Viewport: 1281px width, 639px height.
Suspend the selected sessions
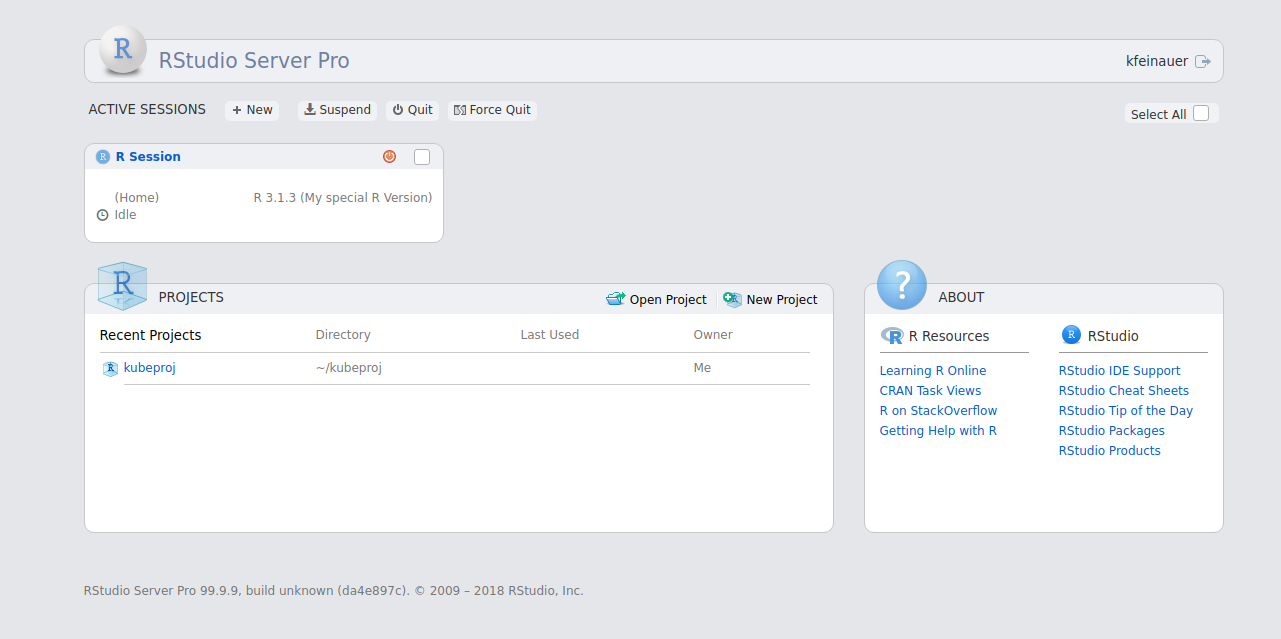tap(337, 110)
